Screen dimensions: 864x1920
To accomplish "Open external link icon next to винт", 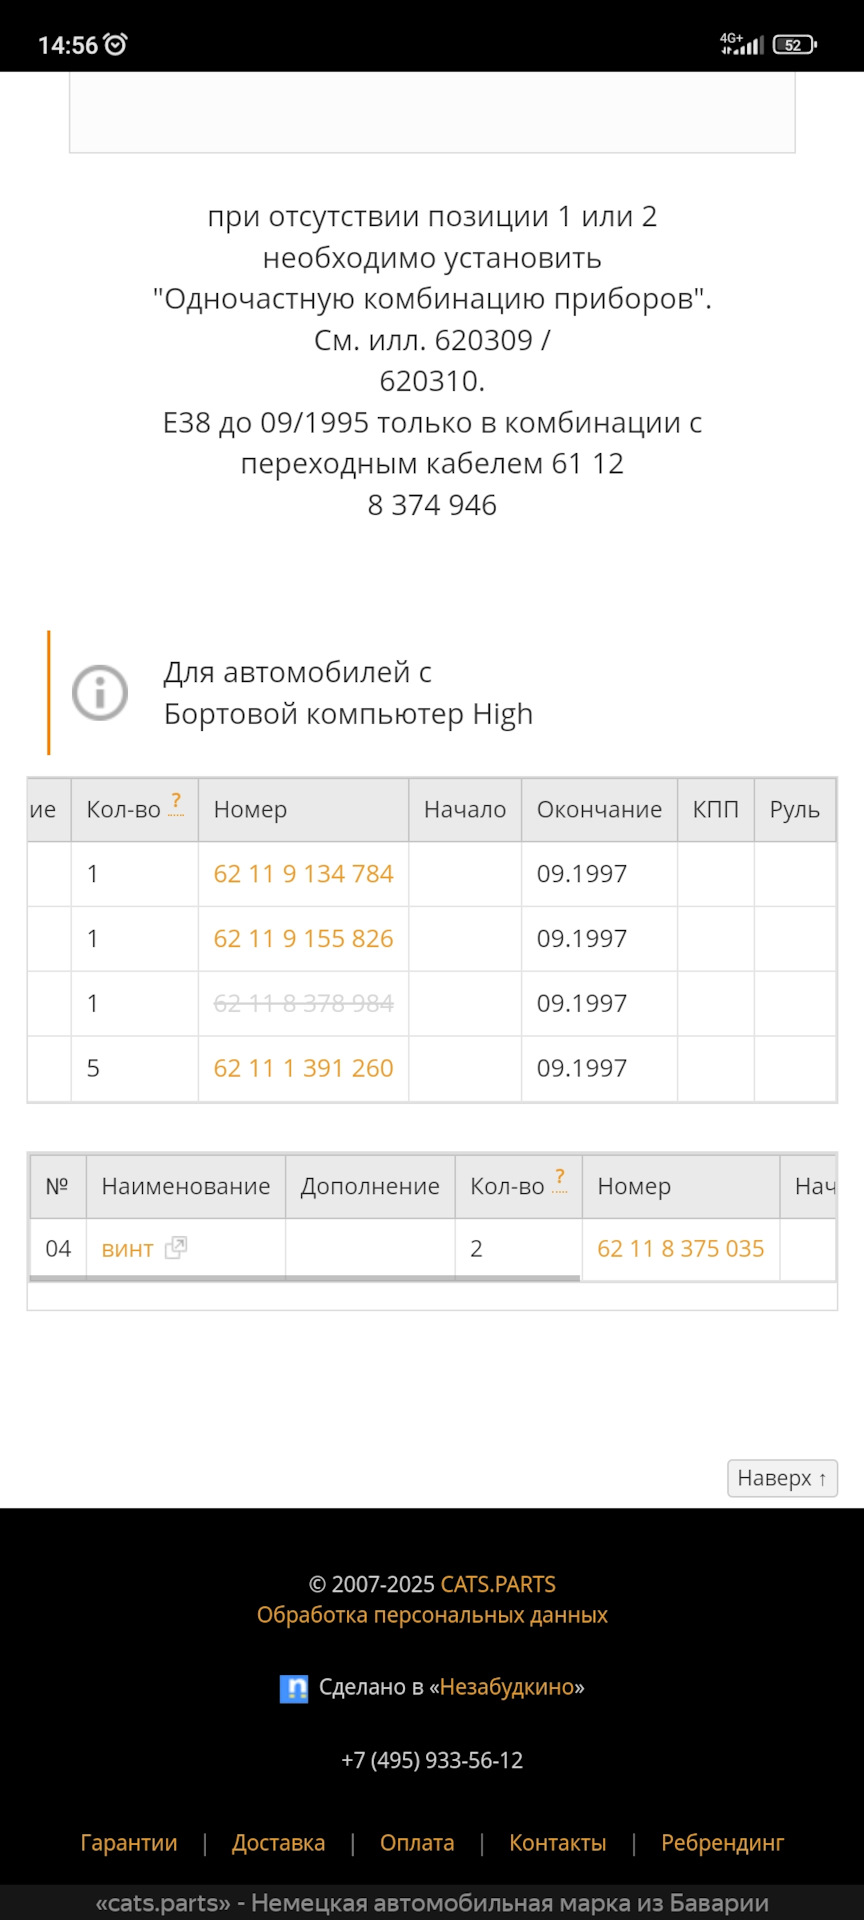I will 176,1247.
